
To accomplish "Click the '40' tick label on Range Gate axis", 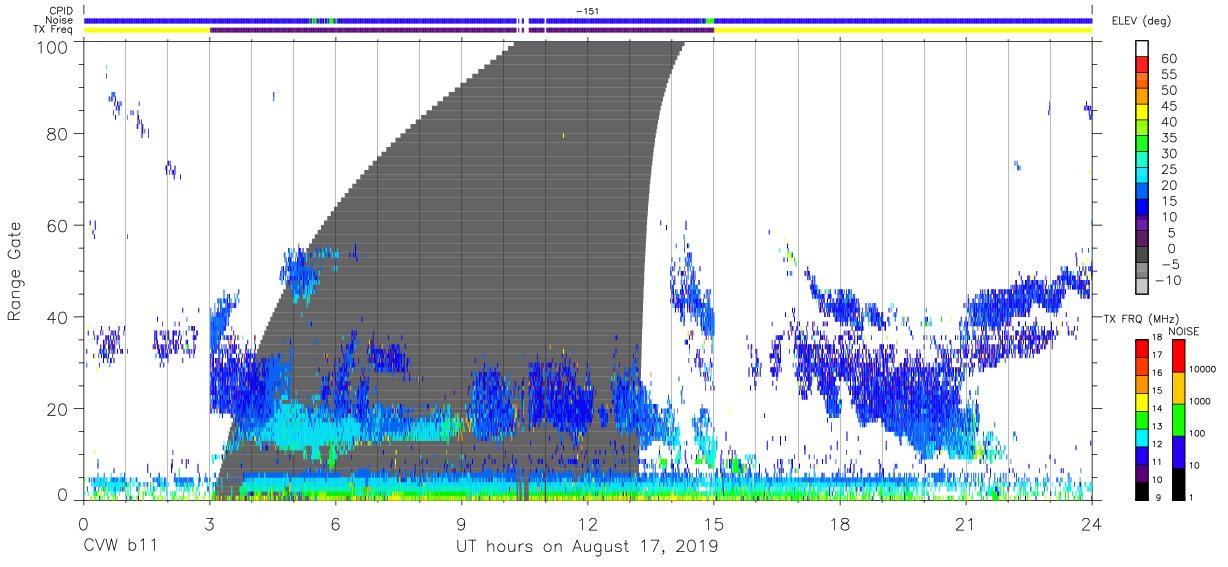I will (x=58, y=318).
